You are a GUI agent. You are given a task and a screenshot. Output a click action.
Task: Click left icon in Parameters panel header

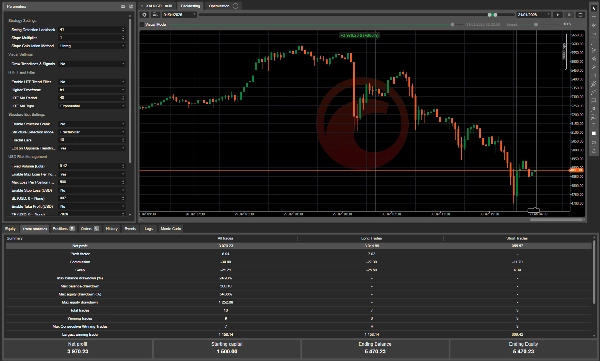pos(123,7)
